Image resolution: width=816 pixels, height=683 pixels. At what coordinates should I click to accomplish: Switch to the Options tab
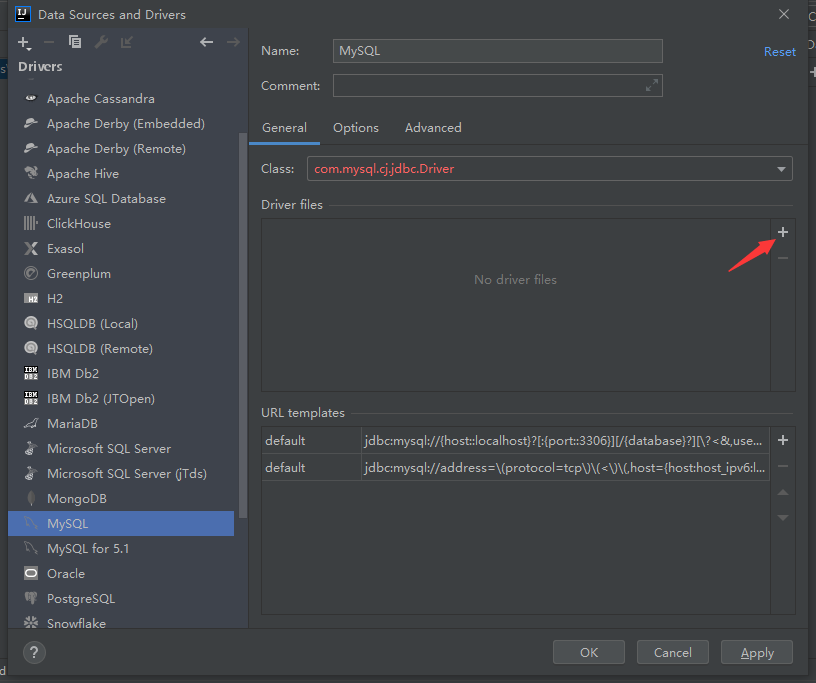356,128
